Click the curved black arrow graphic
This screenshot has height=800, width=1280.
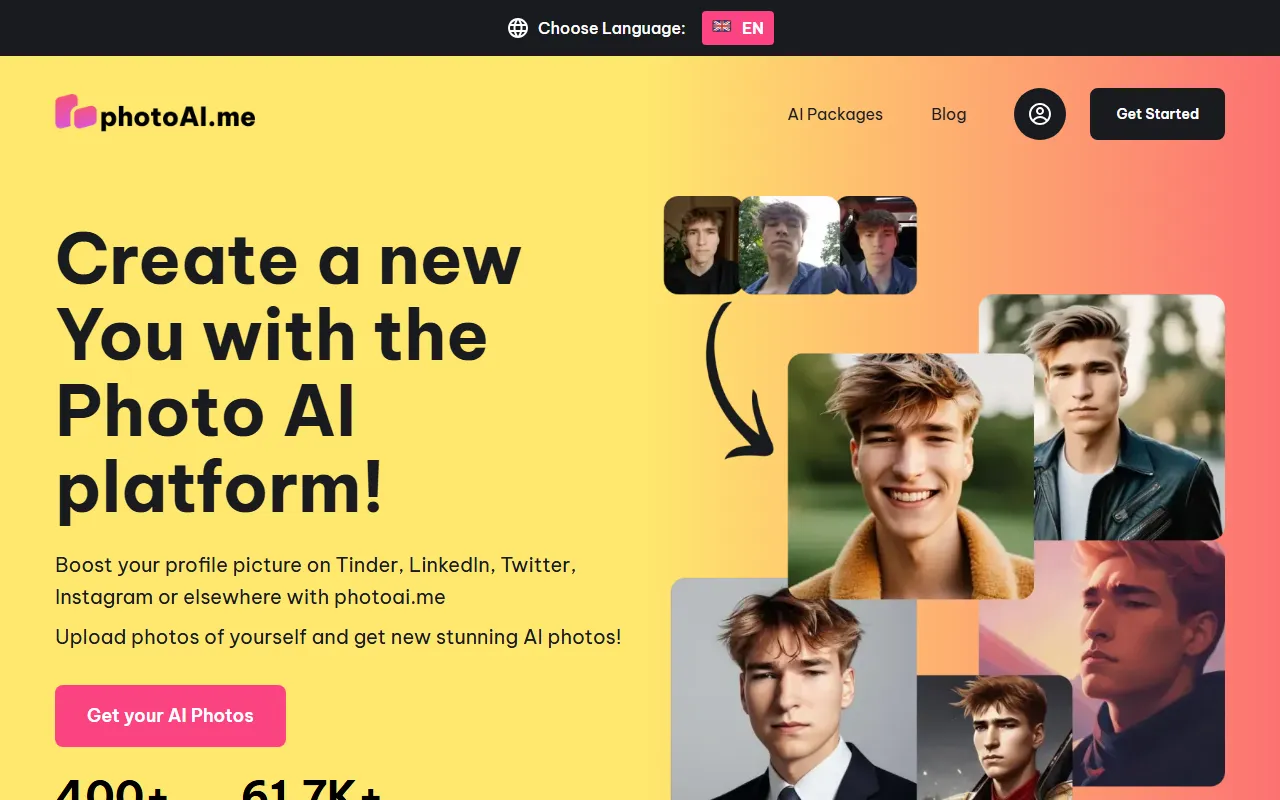(x=738, y=381)
